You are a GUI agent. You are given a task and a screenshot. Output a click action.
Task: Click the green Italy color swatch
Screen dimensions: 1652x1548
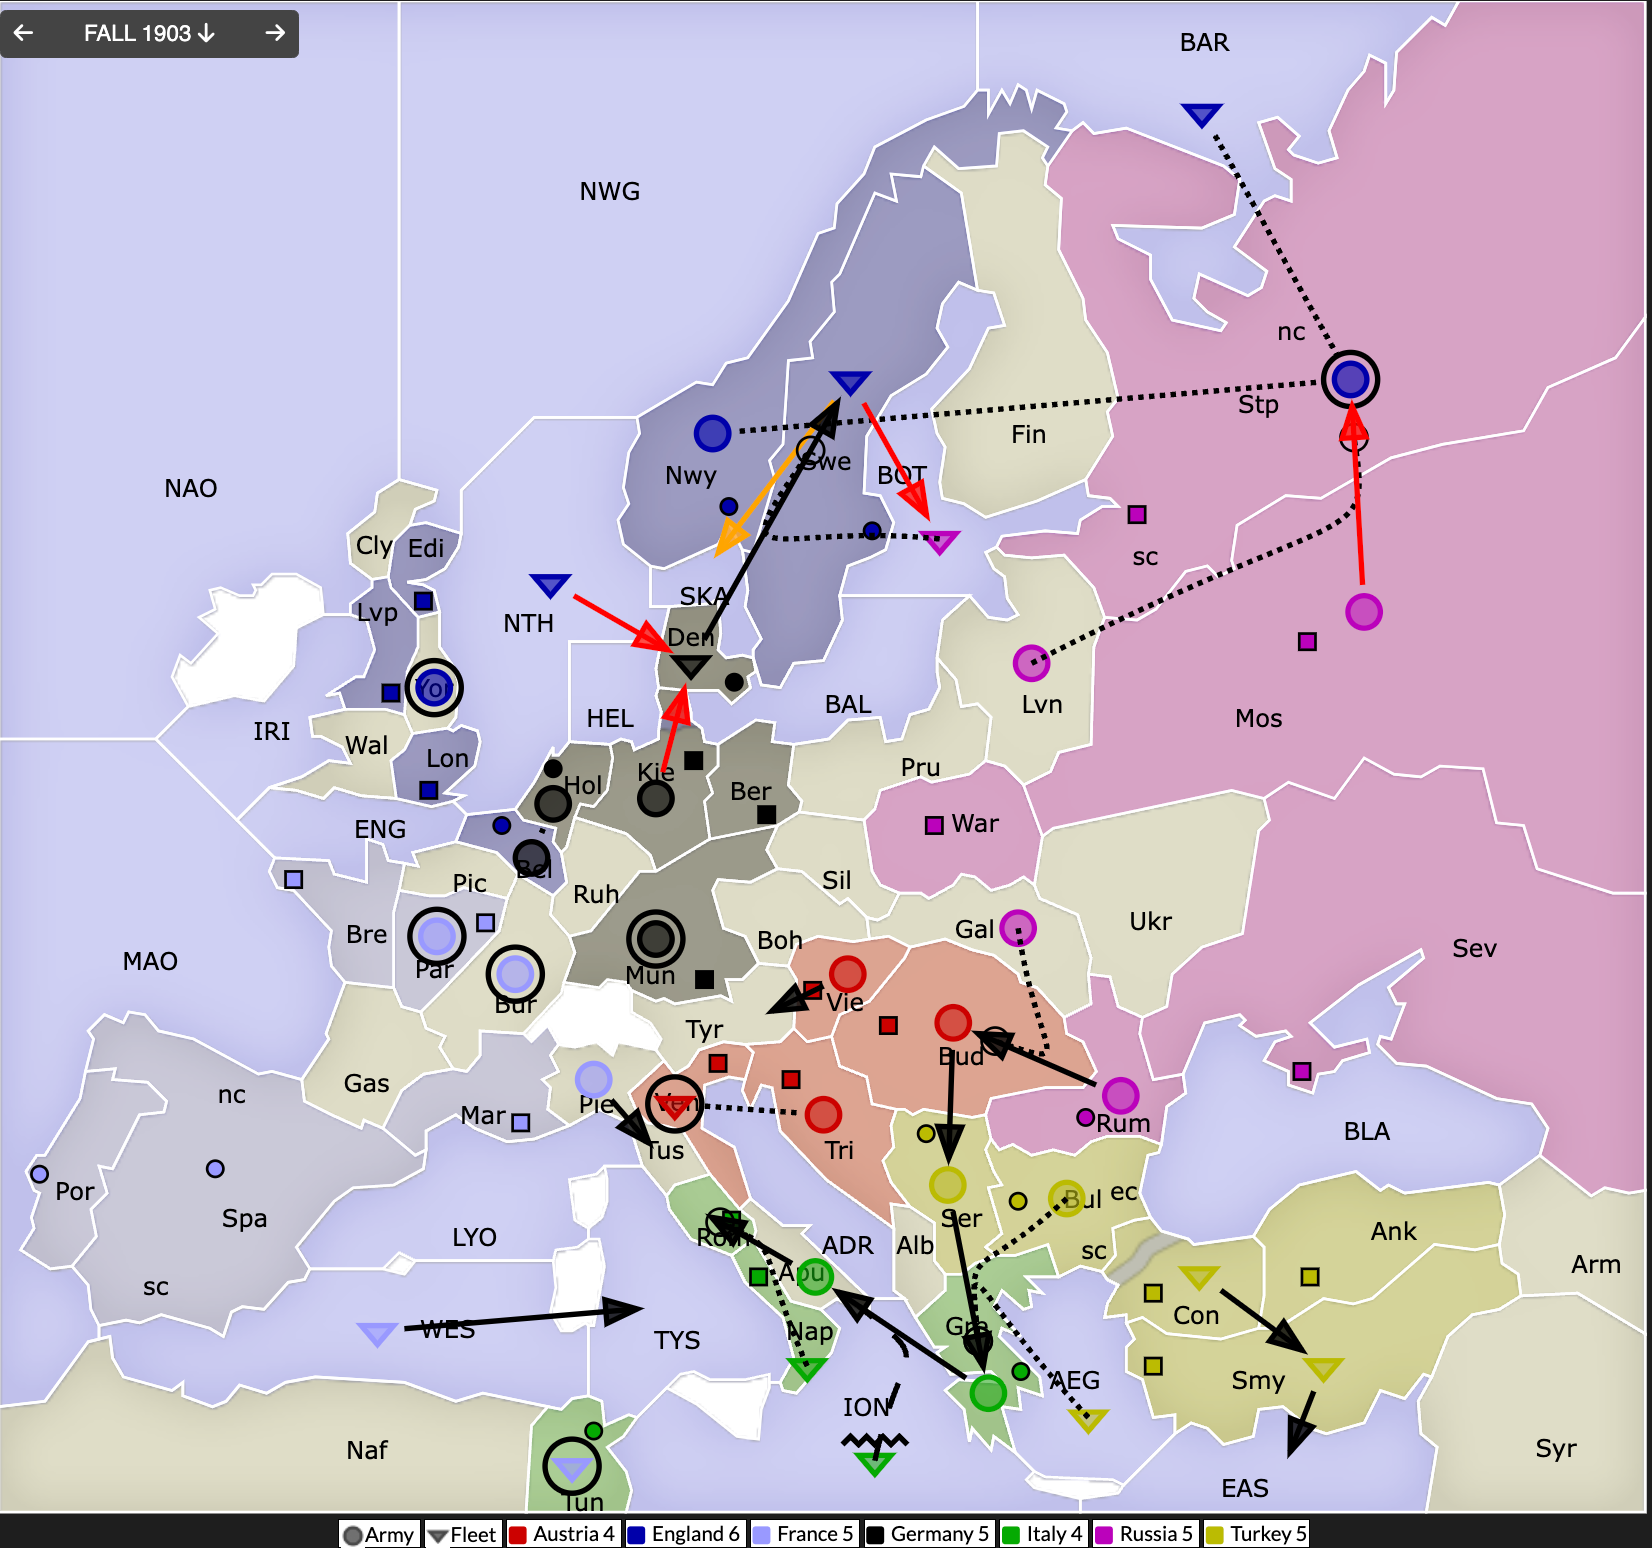[x=1011, y=1534]
